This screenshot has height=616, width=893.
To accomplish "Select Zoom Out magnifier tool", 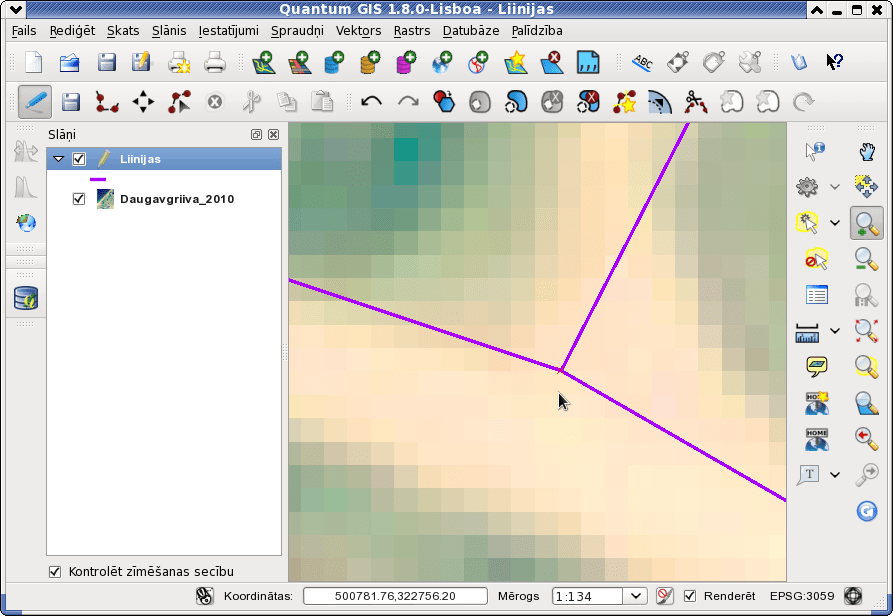I will tap(866, 259).
